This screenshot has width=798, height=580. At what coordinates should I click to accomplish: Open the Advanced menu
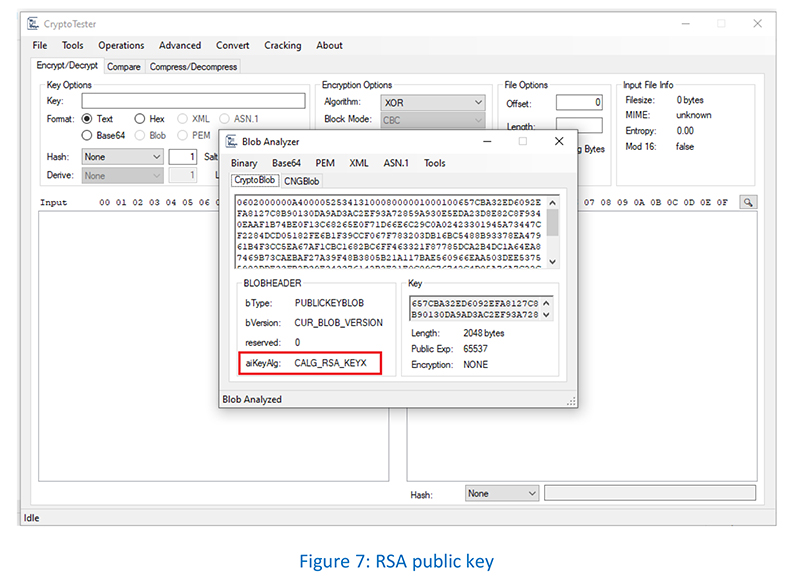(x=180, y=45)
